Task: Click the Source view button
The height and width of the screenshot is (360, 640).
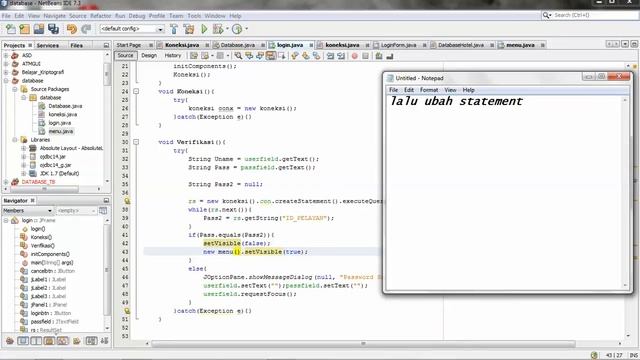Action: click(125, 56)
